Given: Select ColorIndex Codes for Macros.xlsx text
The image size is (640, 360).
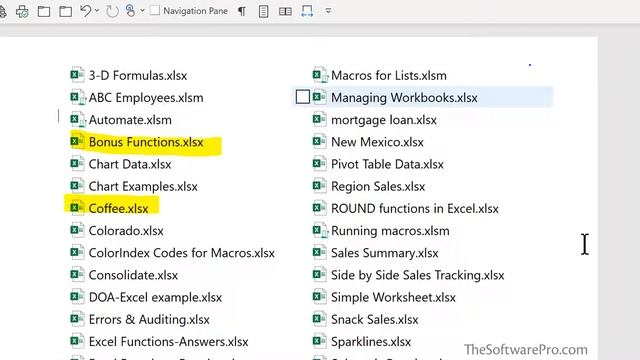Looking at the screenshot, I should [182, 253].
